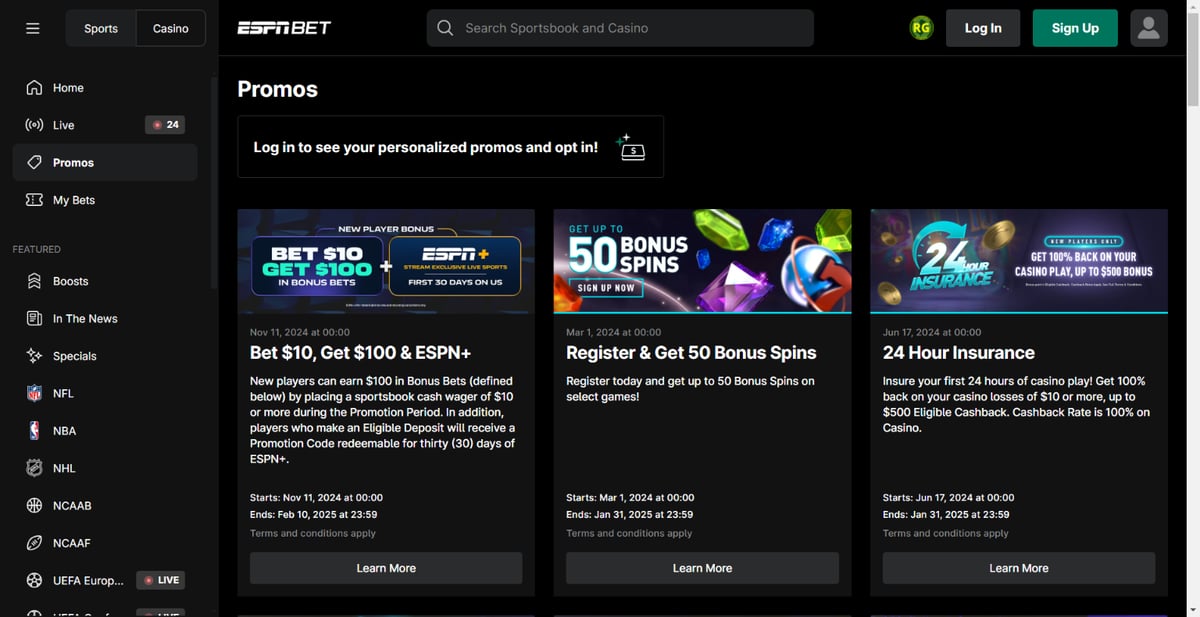Click the NCAAF football icon
The image size is (1200, 617).
point(34,543)
